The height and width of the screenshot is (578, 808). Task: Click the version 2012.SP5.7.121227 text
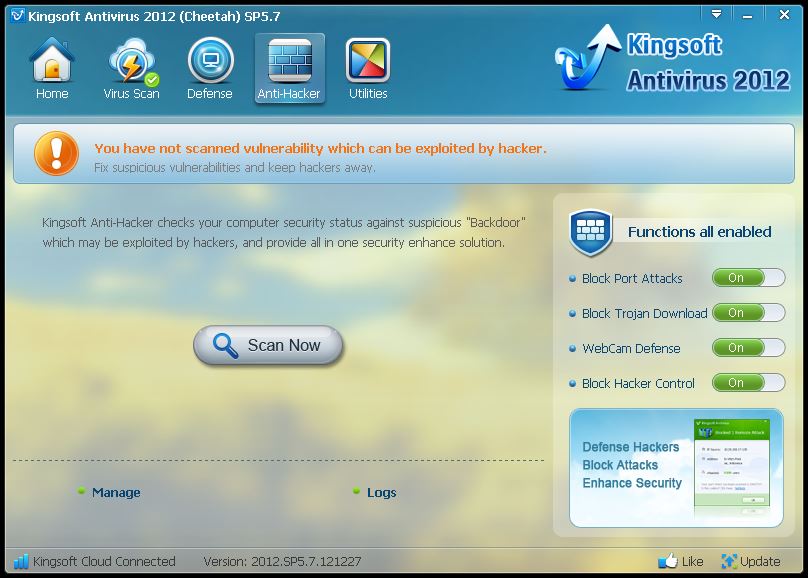282,561
